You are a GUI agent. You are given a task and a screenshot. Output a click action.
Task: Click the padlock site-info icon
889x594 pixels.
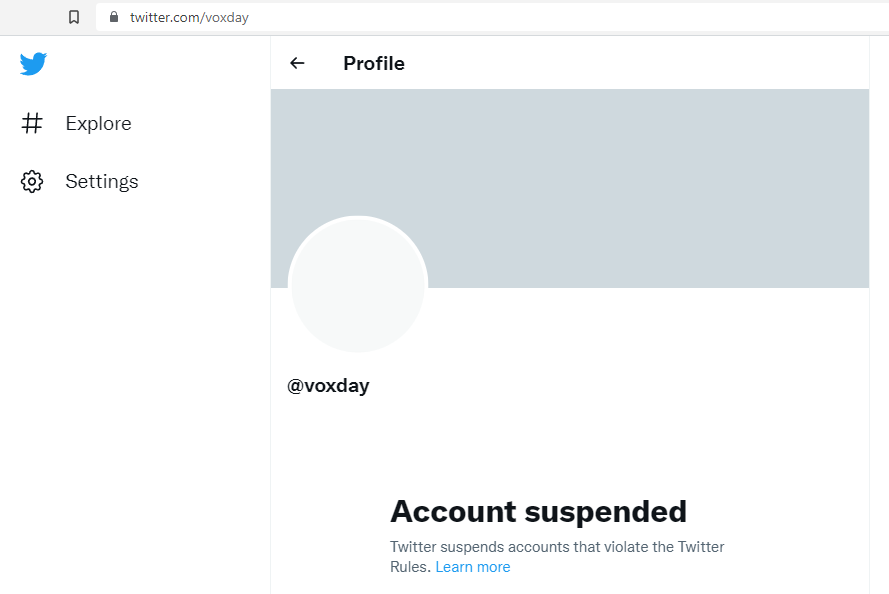pyautogui.click(x=114, y=17)
